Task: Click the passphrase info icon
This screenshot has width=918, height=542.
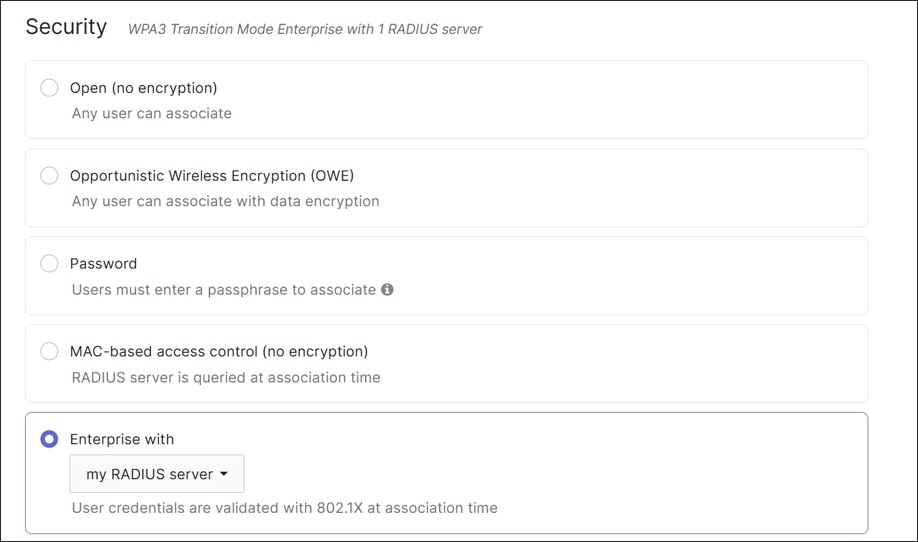Action: click(x=387, y=290)
